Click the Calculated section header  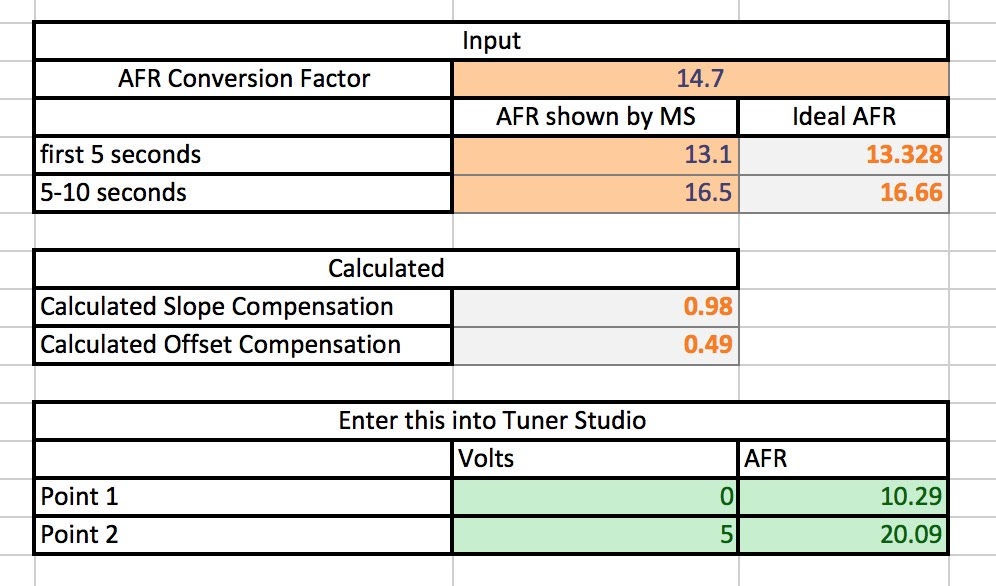[x=386, y=268]
